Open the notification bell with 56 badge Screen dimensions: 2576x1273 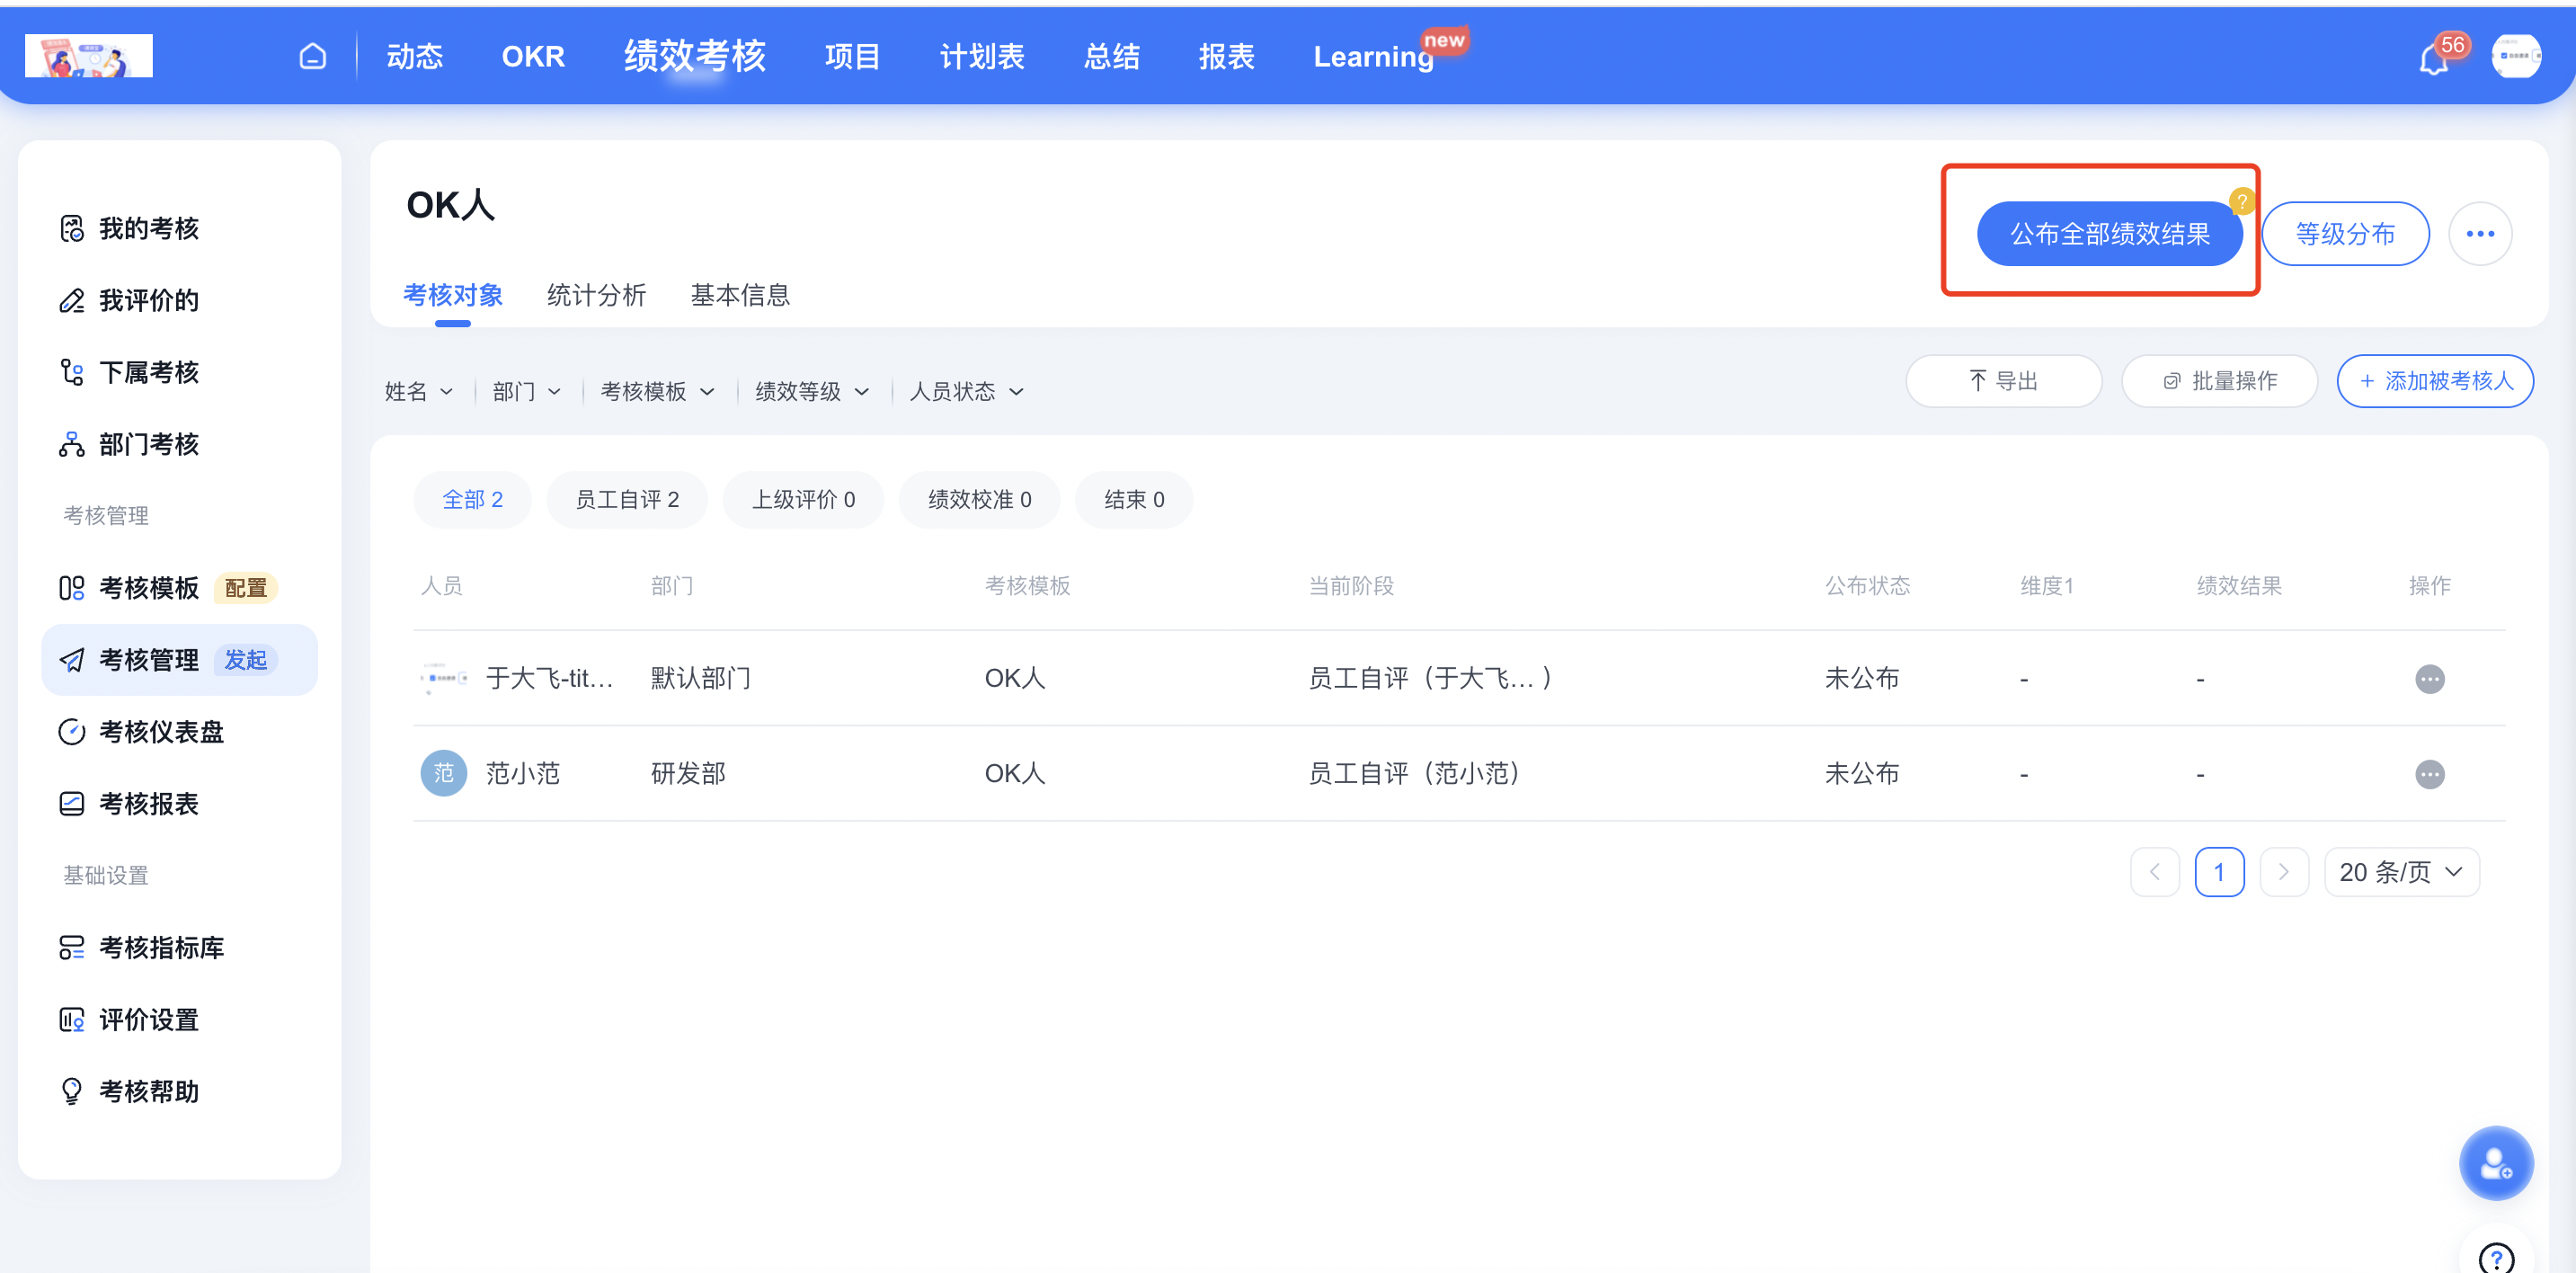(x=2434, y=60)
